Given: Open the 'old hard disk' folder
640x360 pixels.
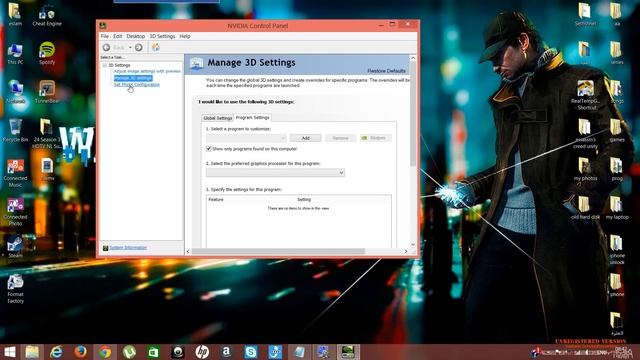Looking at the screenshot, I should click(x=585, y=208).
